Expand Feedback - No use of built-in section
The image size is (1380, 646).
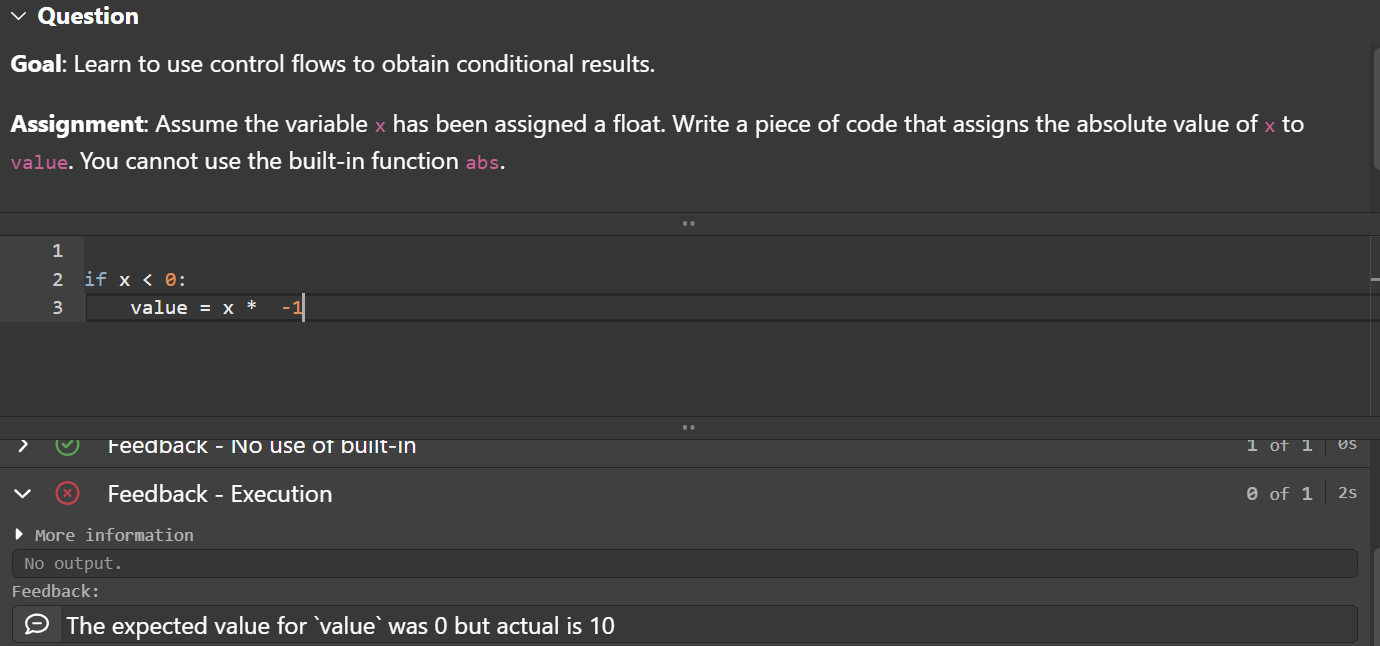coord(22,445)
